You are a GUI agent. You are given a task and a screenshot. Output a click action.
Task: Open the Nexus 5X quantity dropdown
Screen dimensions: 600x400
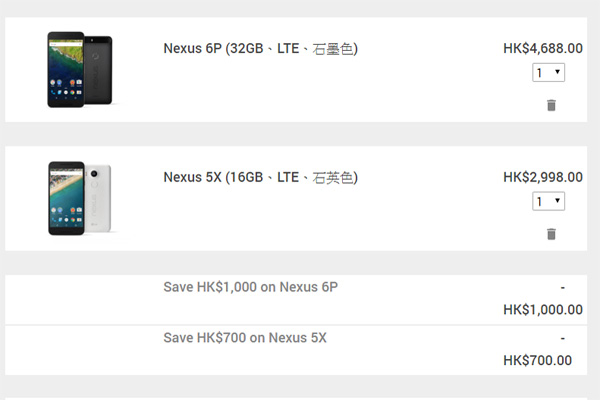(548, 201)
